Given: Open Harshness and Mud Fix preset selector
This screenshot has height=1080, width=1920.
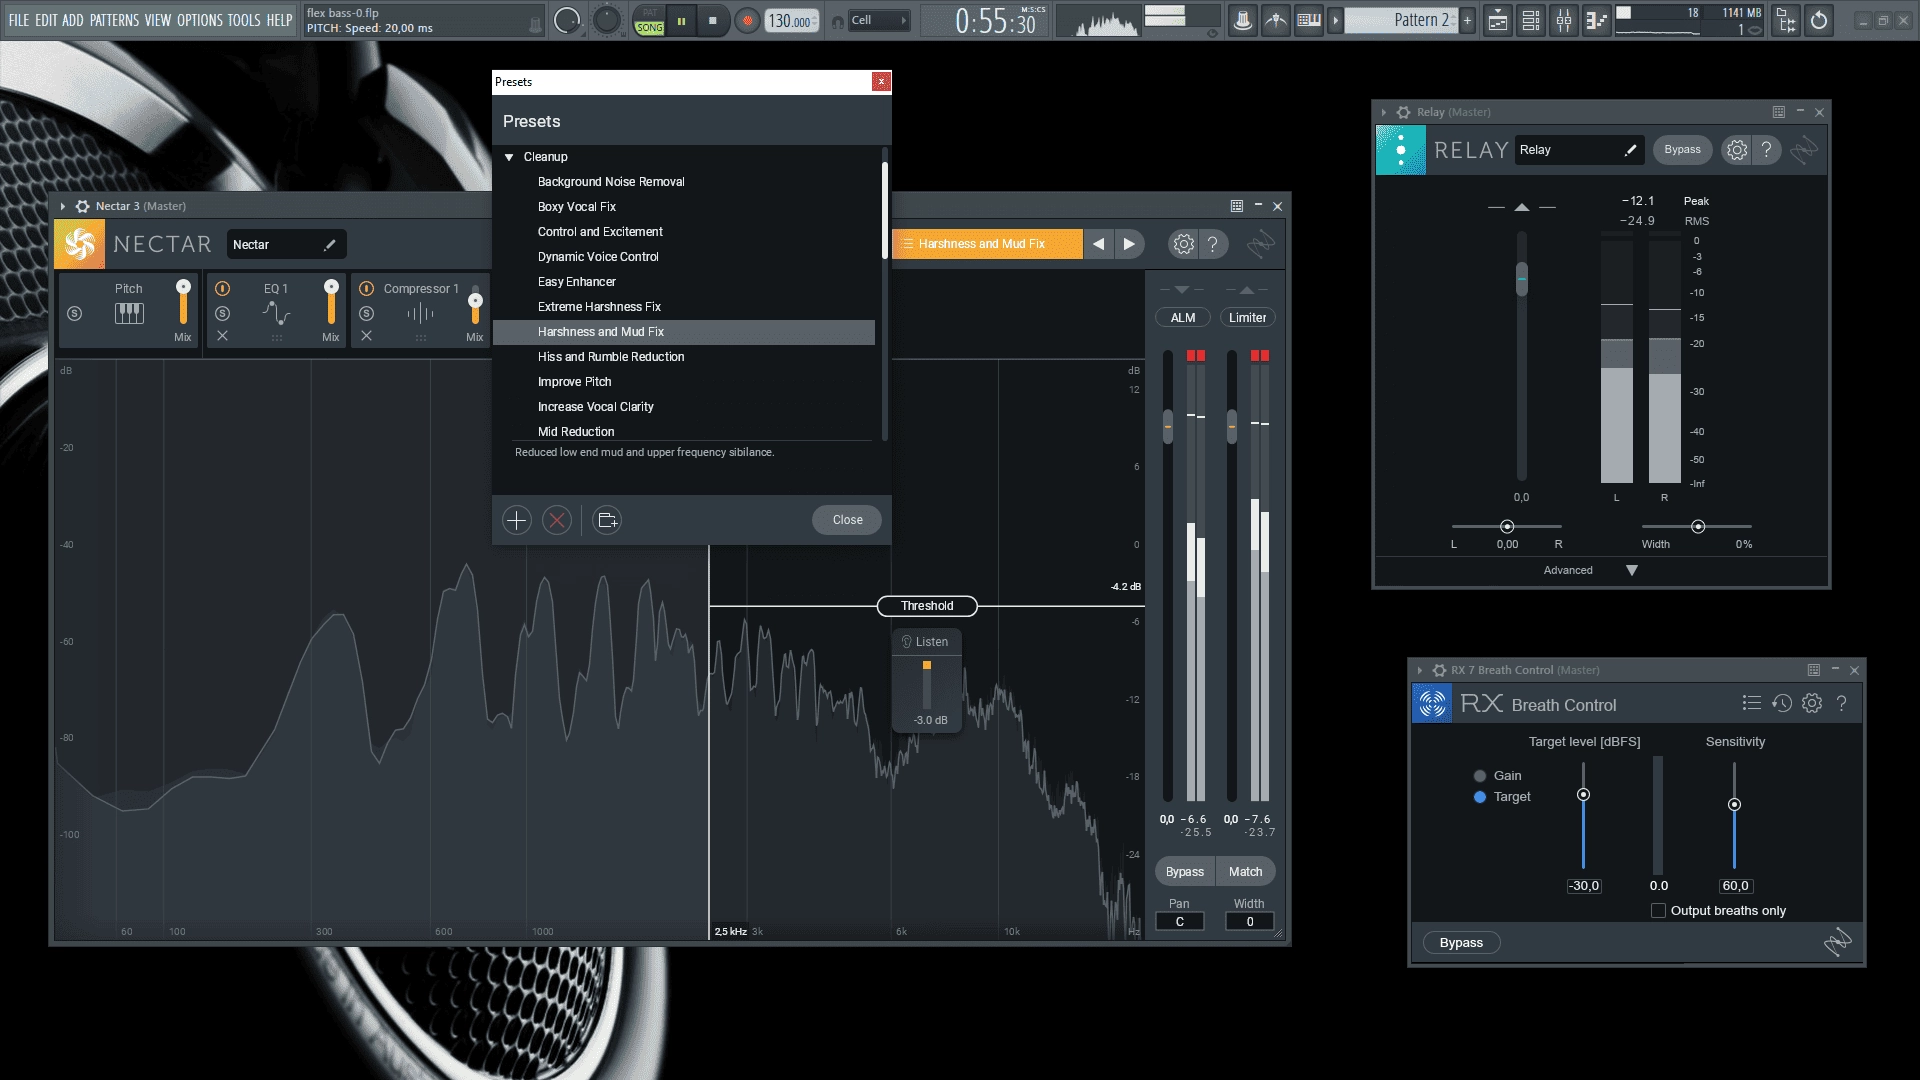Looking at the screenshot, I should pos(986,244).
